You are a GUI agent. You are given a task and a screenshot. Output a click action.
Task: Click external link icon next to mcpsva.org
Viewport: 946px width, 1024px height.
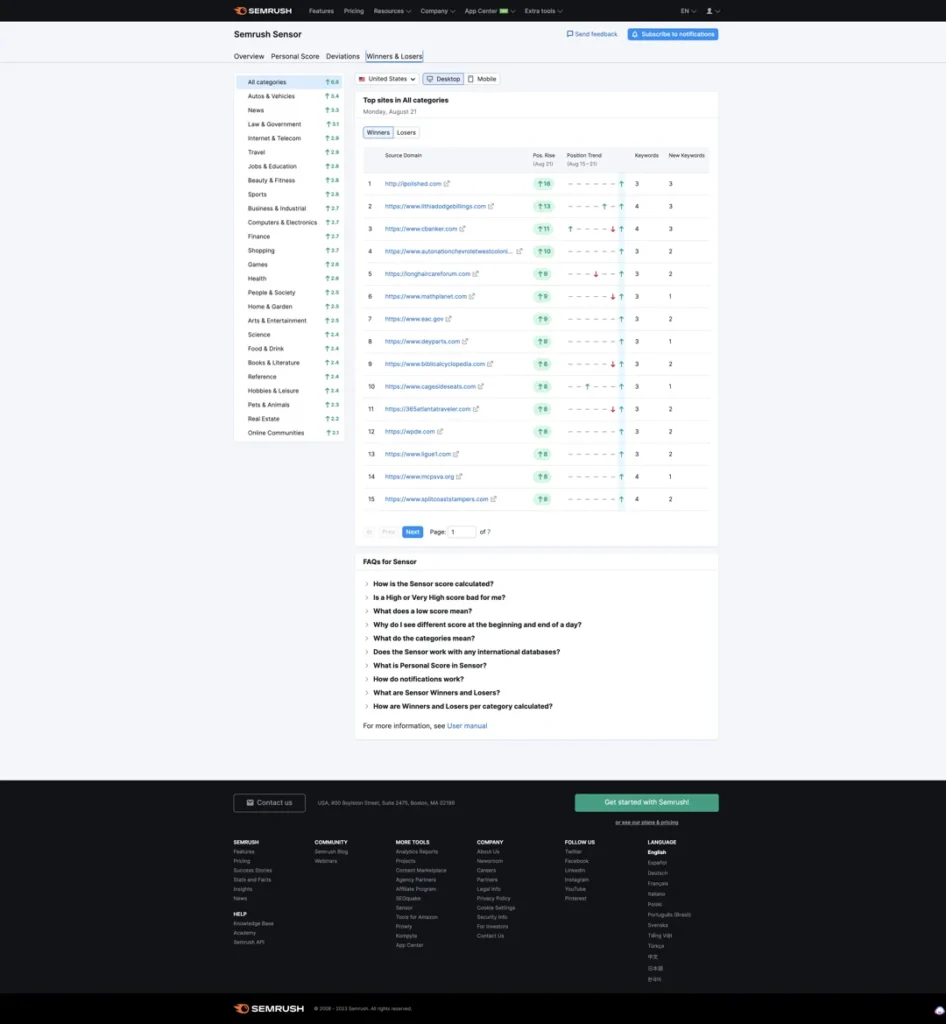pyautogui.click(x=459, y=477)
